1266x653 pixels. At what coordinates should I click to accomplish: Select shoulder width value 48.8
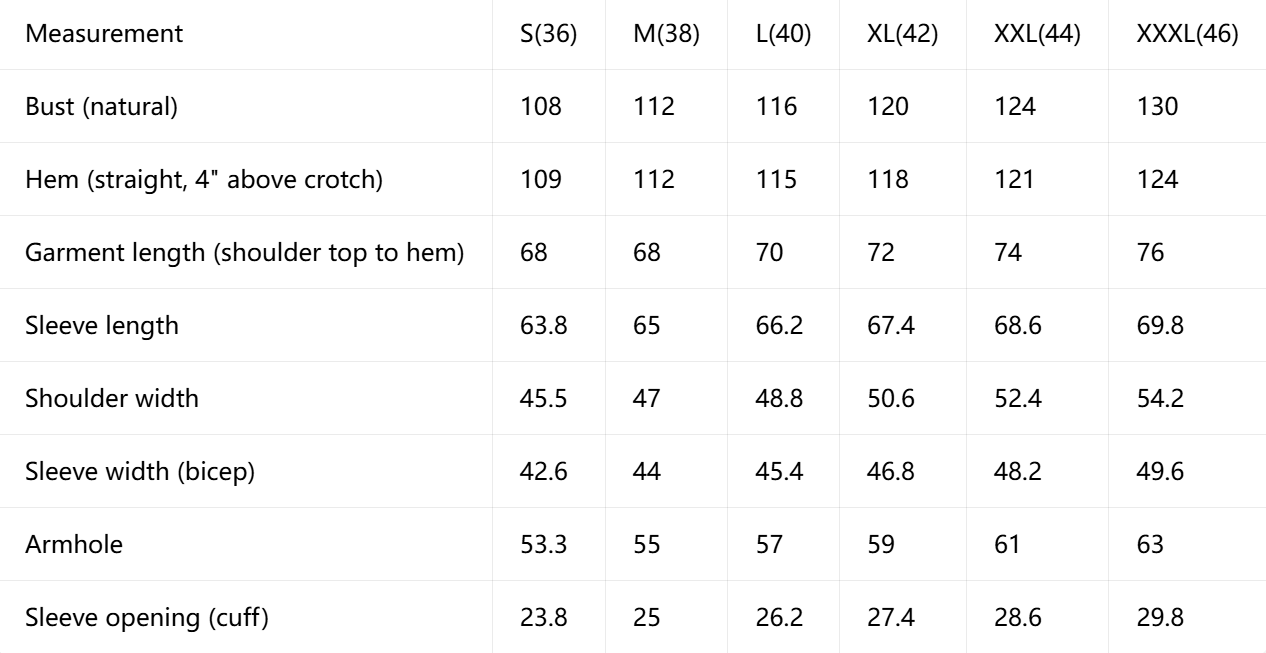pos(779,399)
